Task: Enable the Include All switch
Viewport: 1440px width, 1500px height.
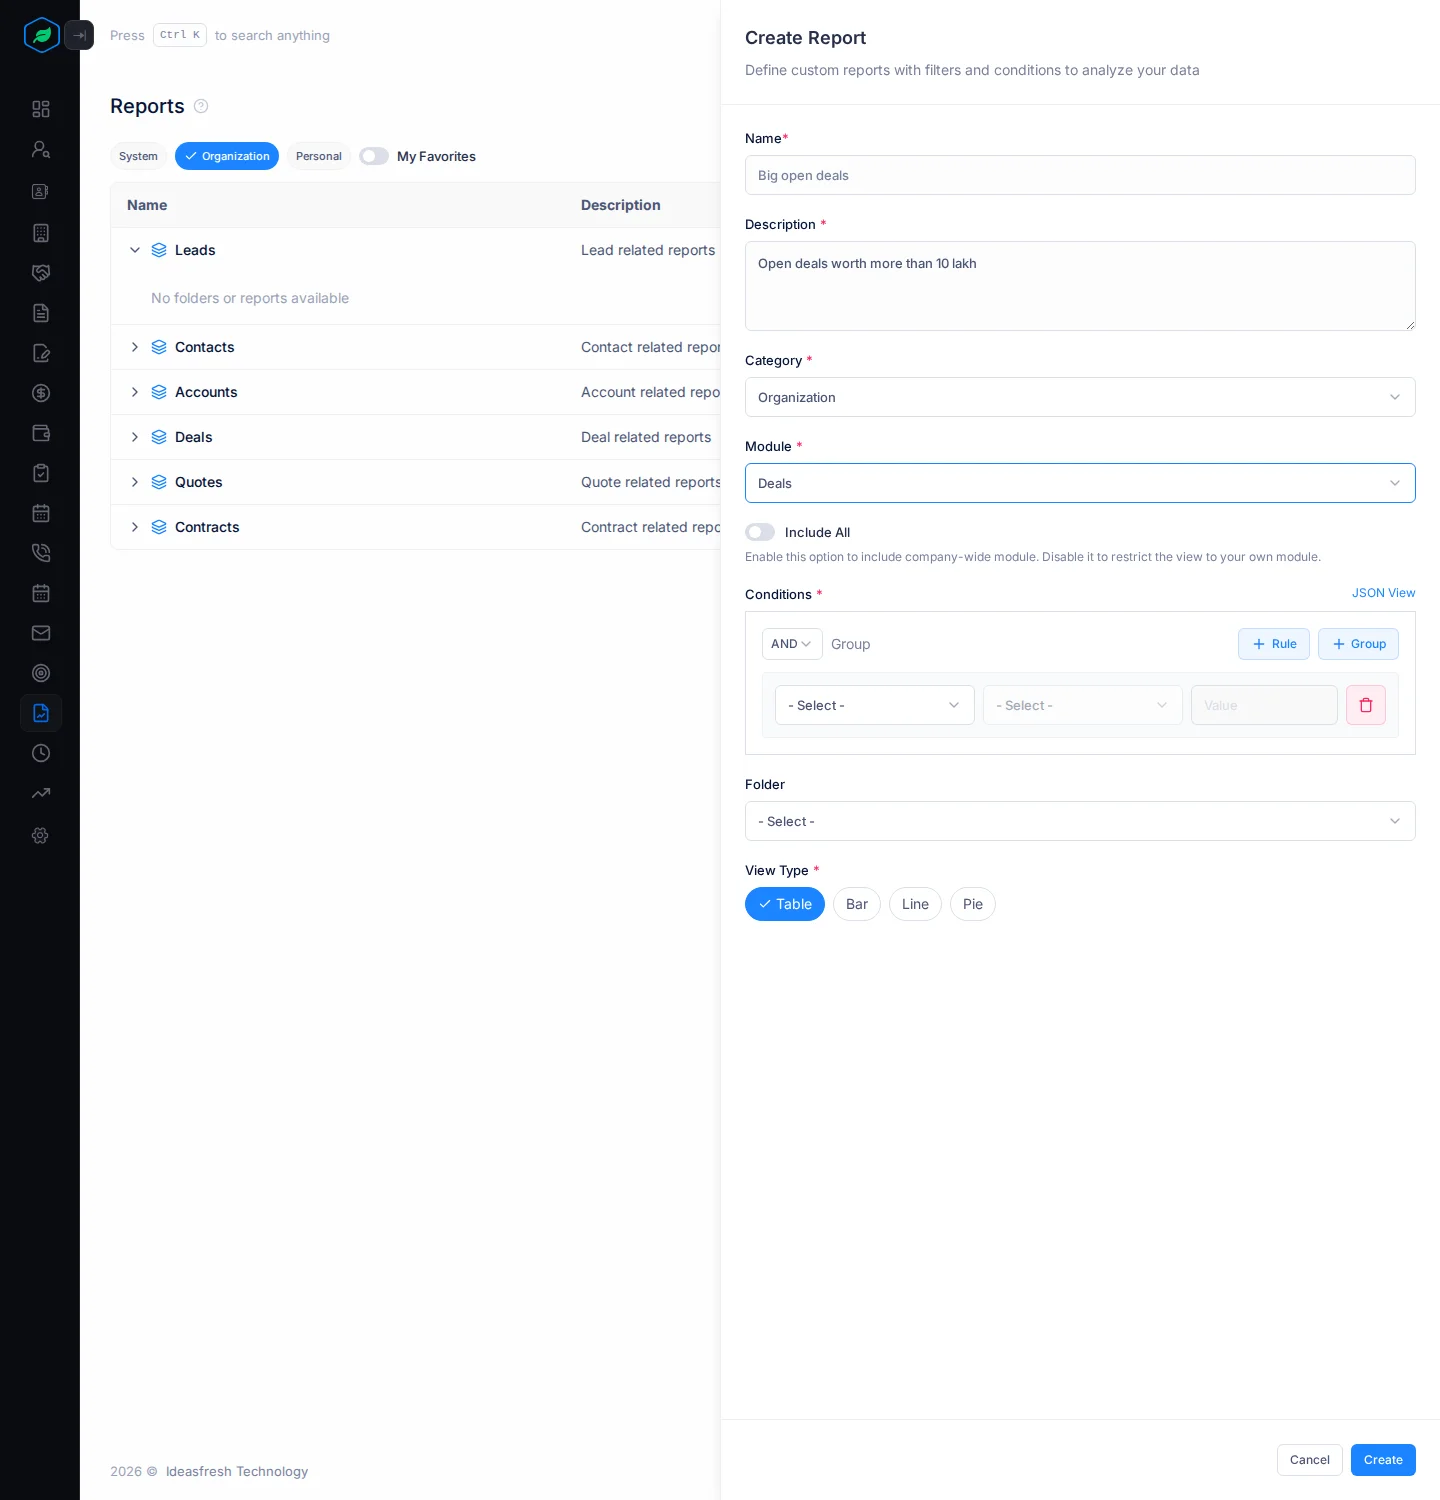Action: pos(760,532)
